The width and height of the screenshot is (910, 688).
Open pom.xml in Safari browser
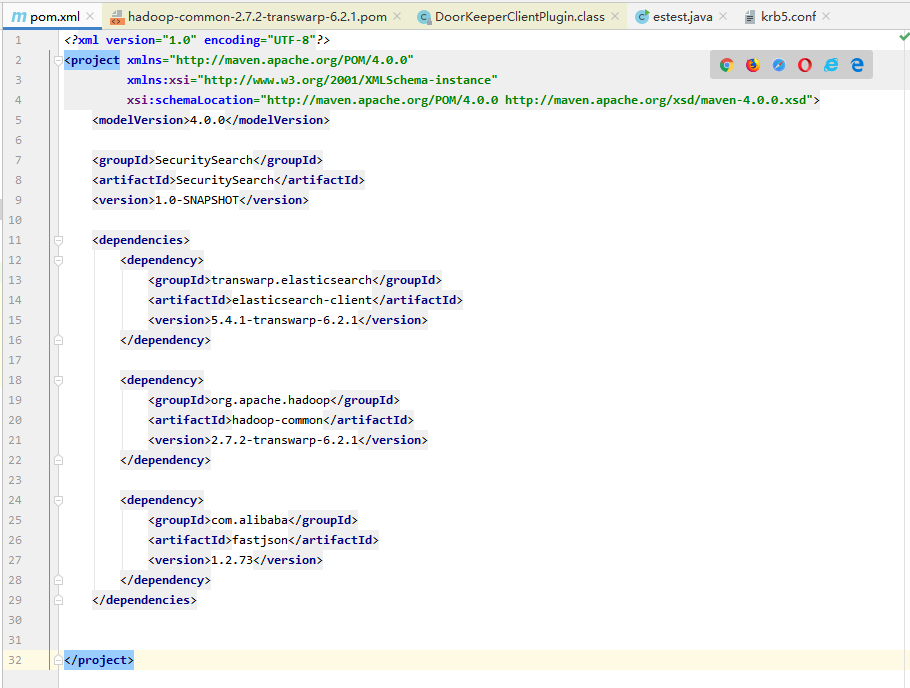coord(779,65)
